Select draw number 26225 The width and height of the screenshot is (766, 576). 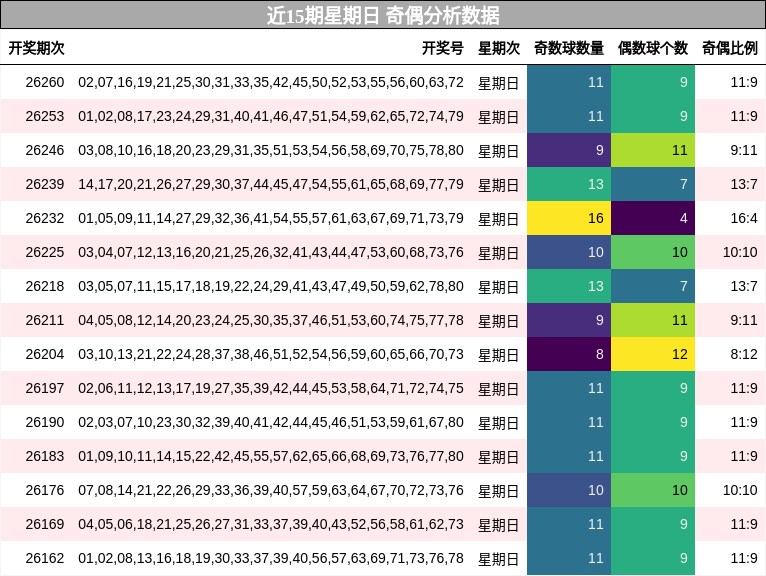coord(45,252)
